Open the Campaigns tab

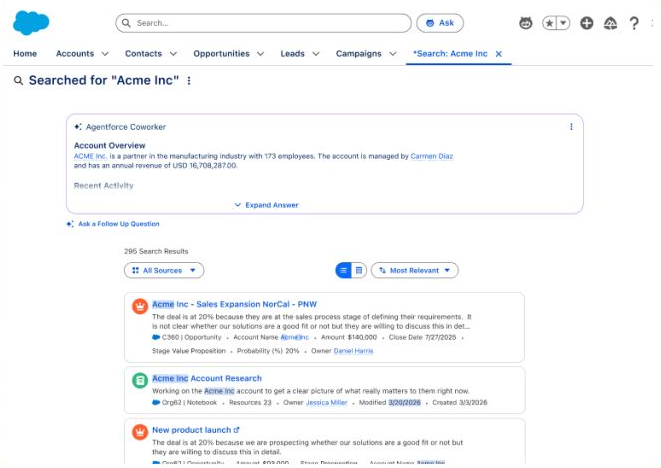(x=359, y=54)
